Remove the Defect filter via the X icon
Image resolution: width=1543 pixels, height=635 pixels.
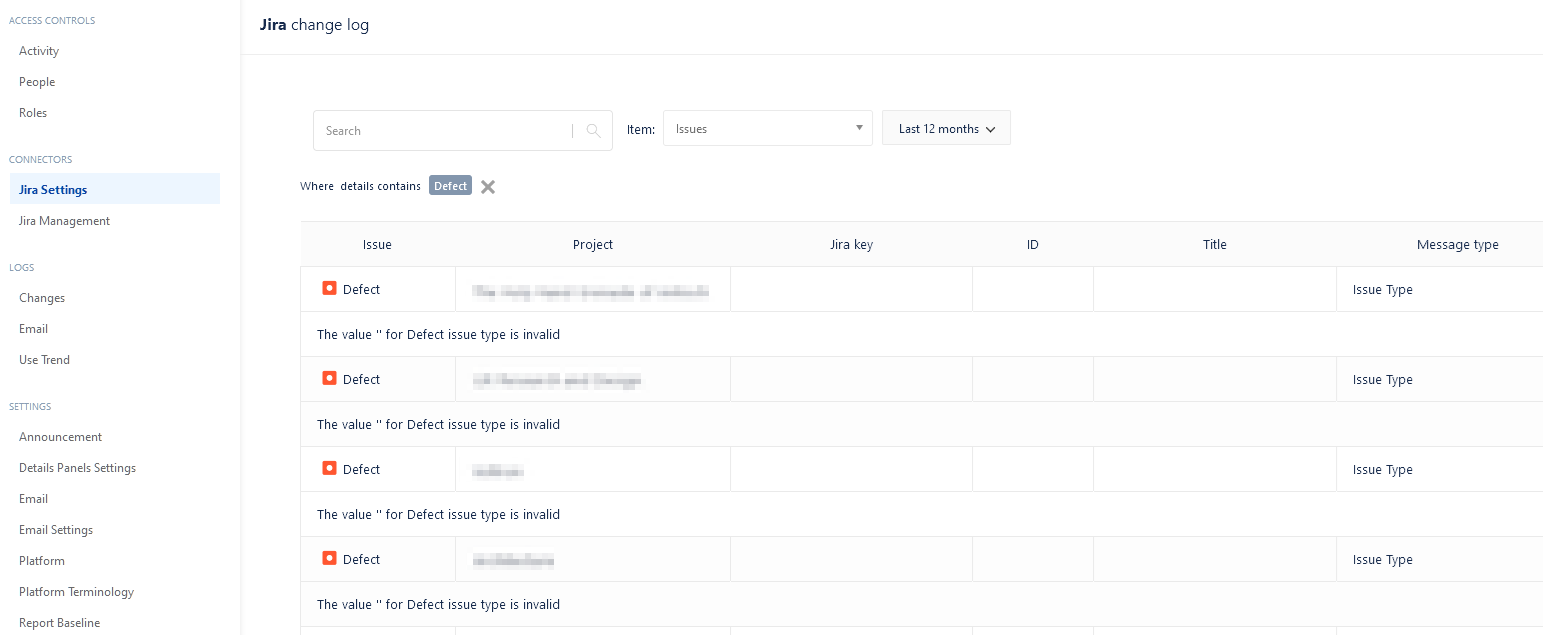tap(487, 185)
